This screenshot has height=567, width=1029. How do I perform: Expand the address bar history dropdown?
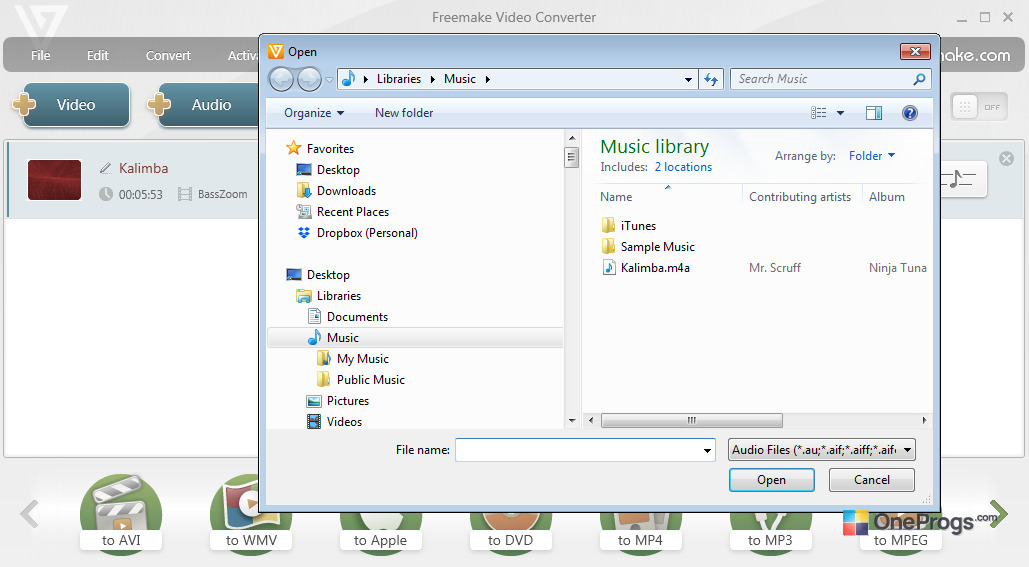(688, 79)
